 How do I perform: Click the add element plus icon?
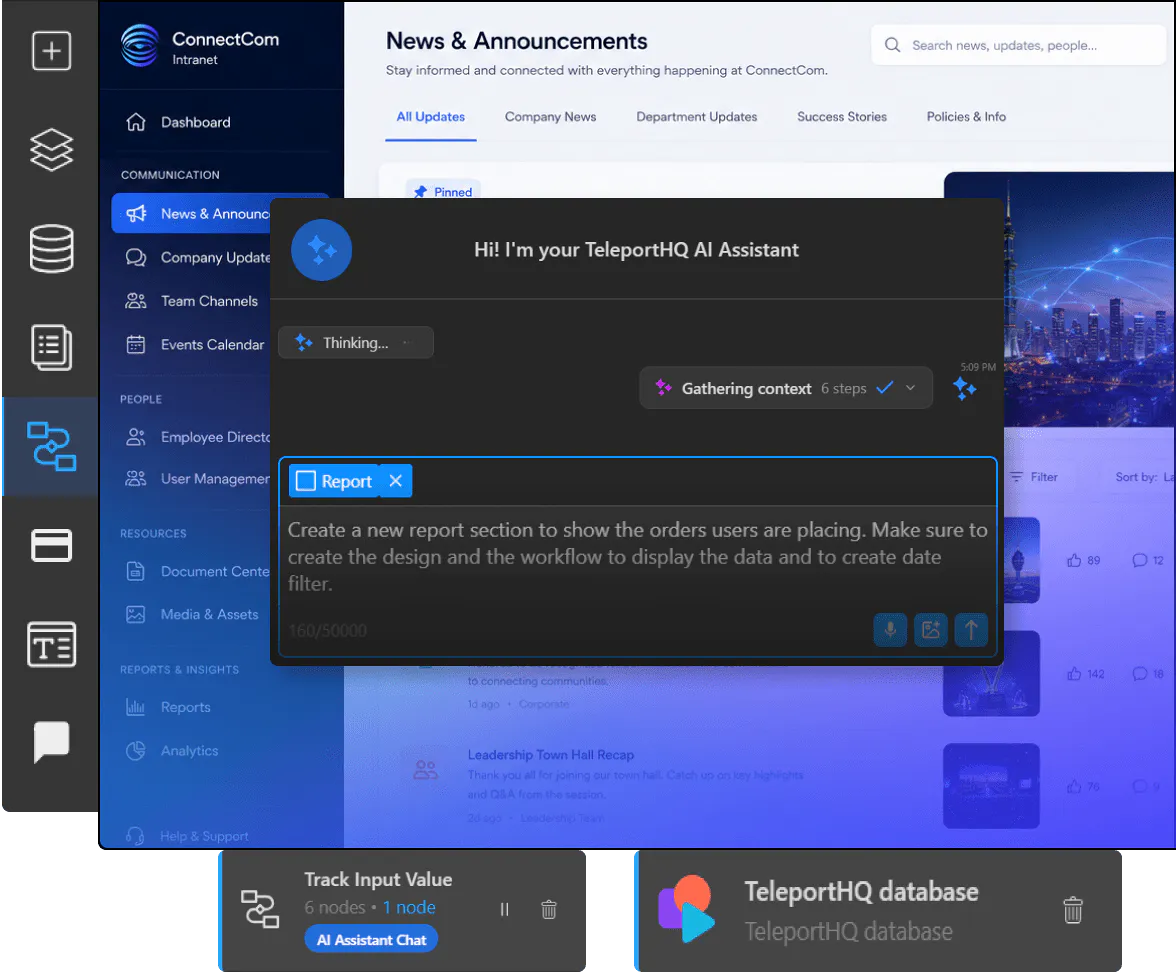point(51,50)
